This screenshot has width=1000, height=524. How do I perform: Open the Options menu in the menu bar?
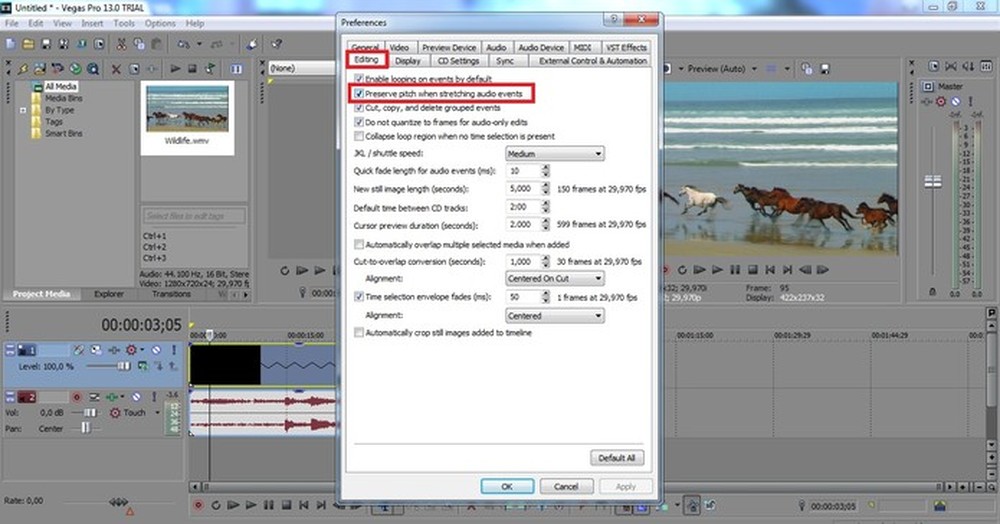coord(160,23)
